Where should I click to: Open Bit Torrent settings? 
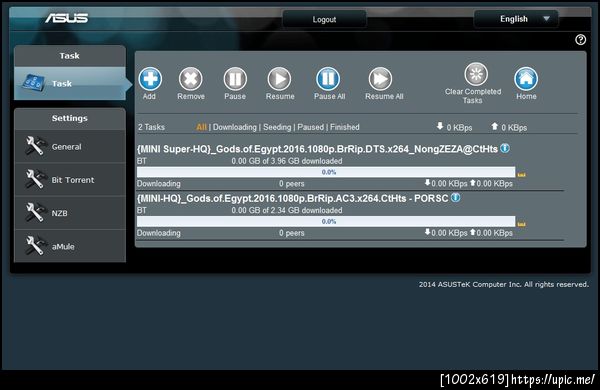(x=70, y=180)
